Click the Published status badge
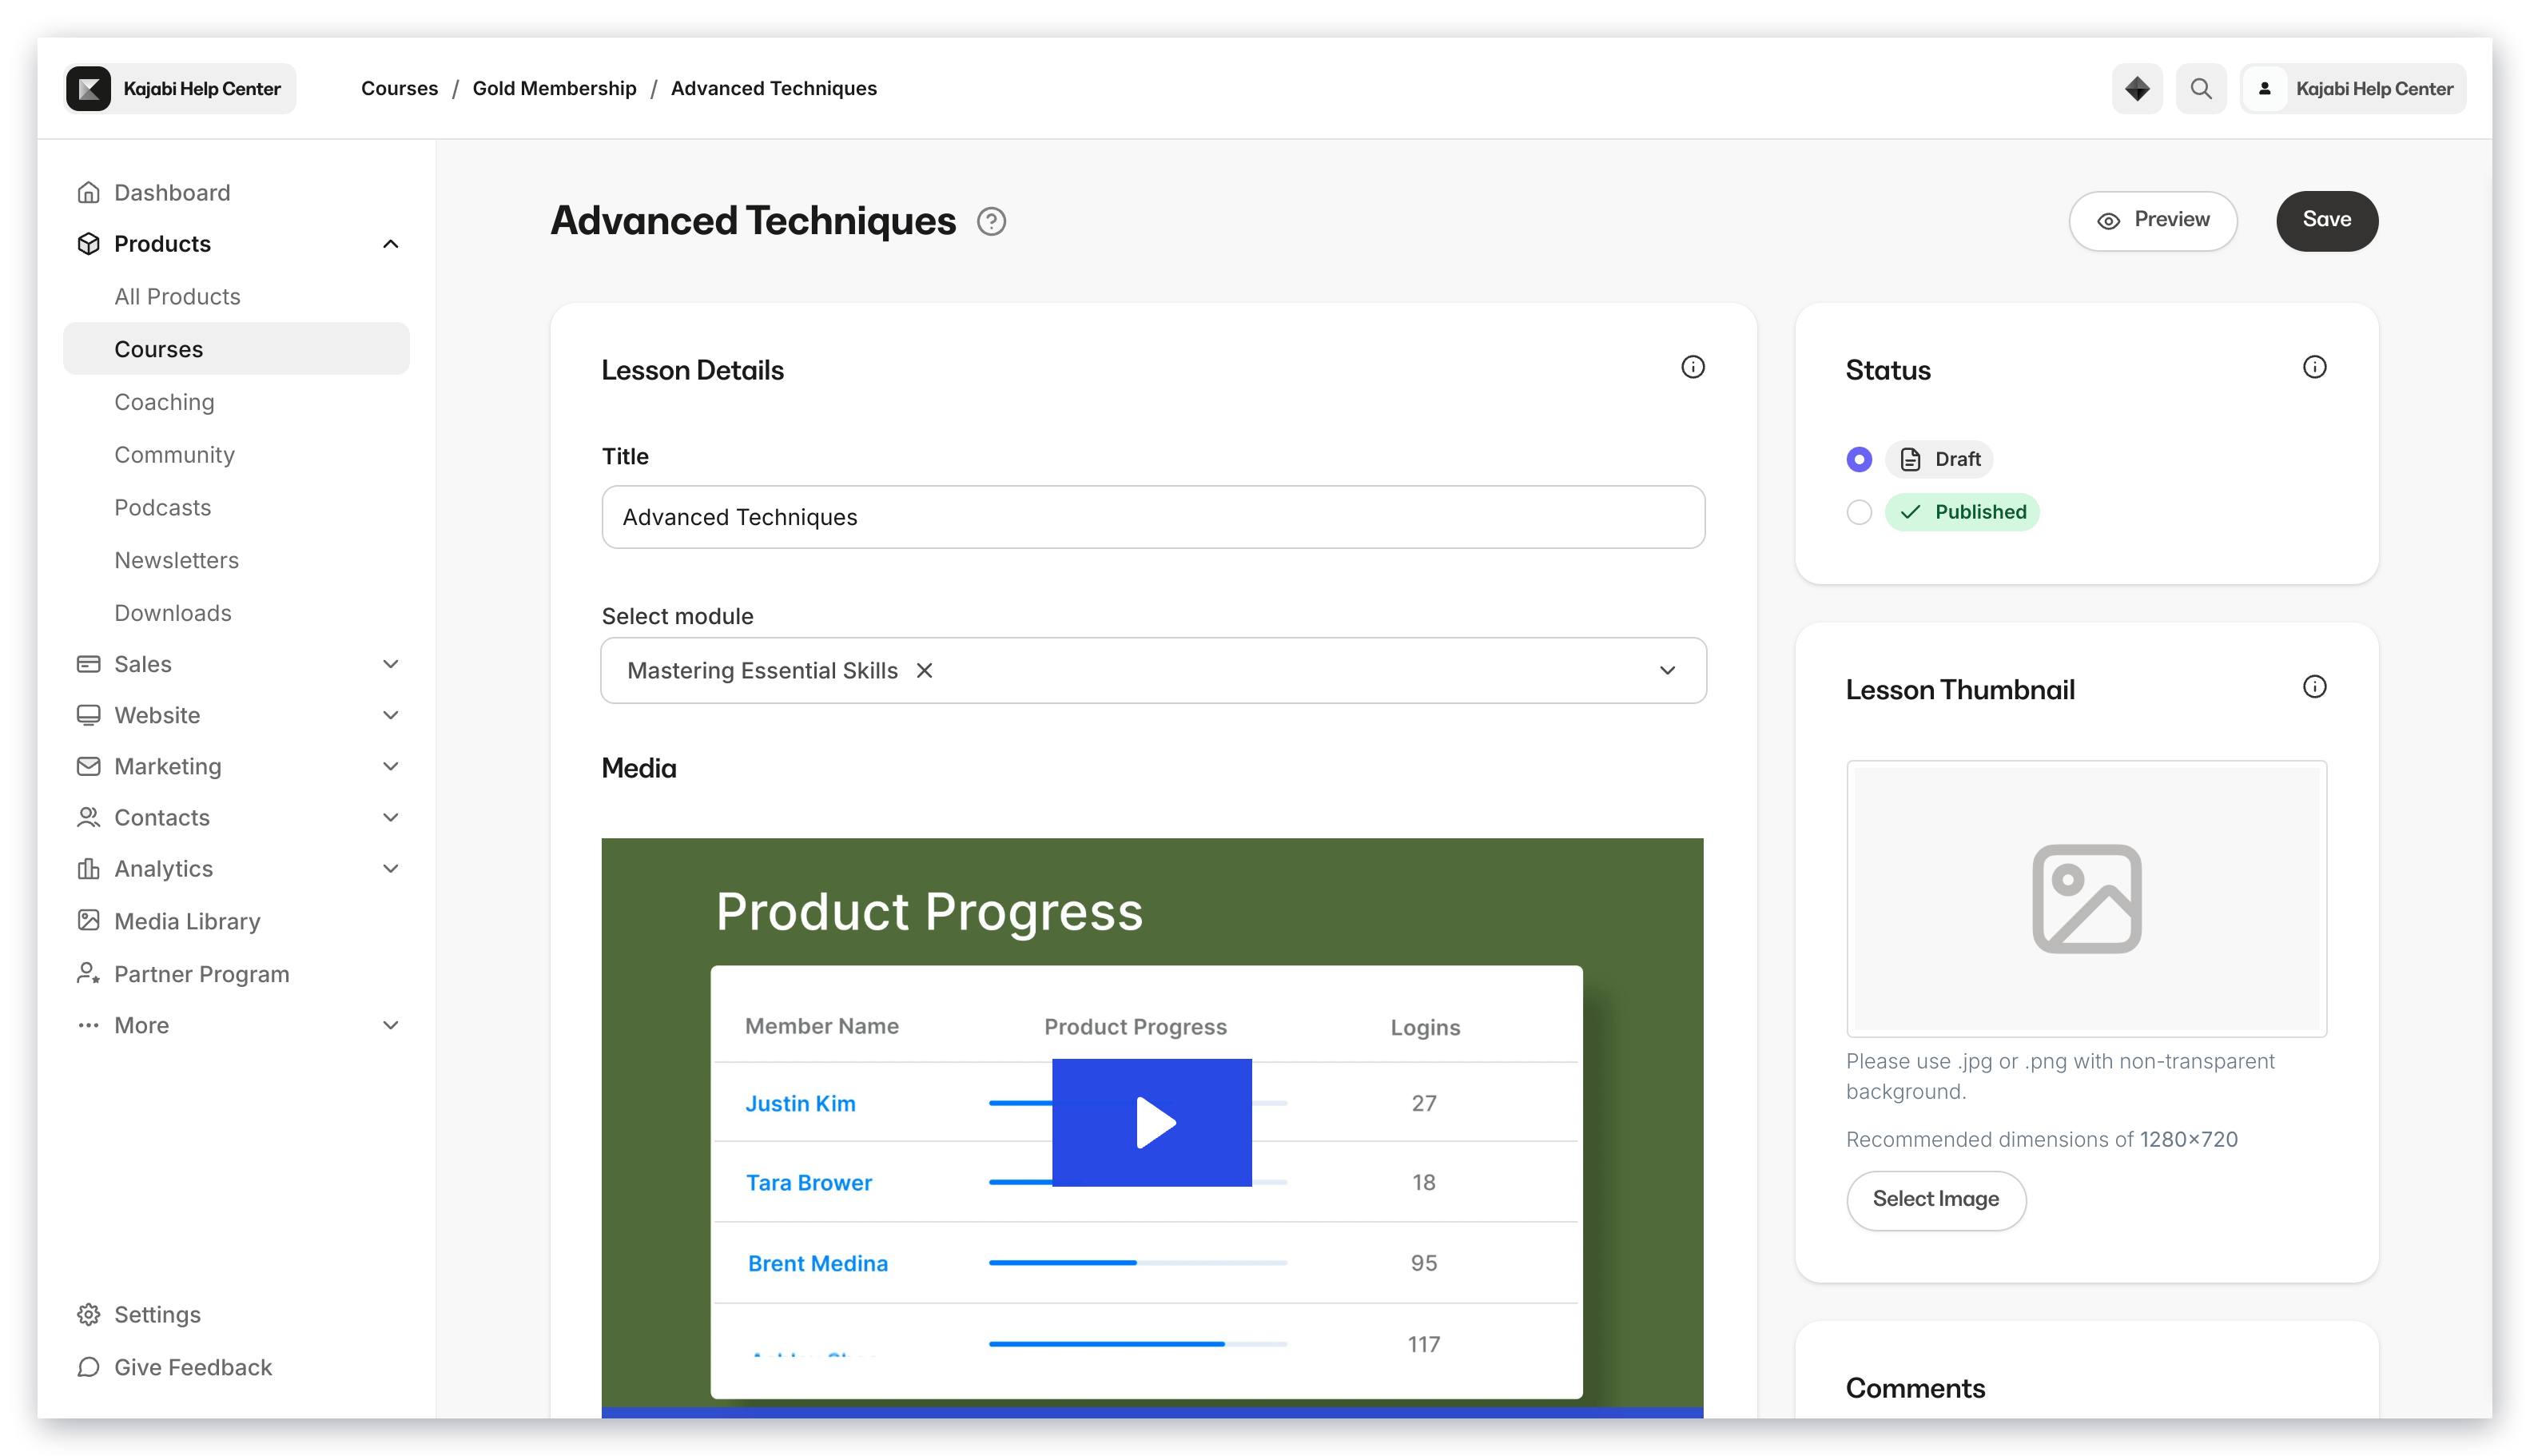2530x1456 pixels. (1961, 512)
